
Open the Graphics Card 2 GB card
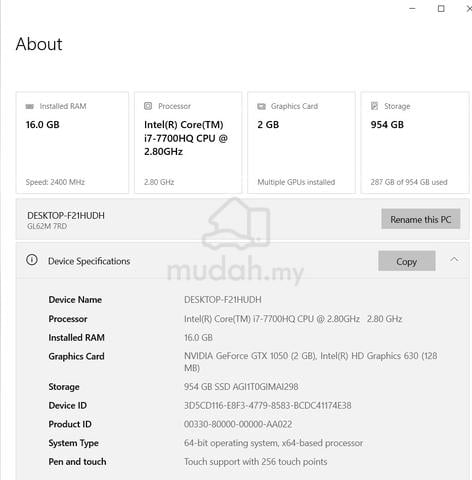point(301,143)
